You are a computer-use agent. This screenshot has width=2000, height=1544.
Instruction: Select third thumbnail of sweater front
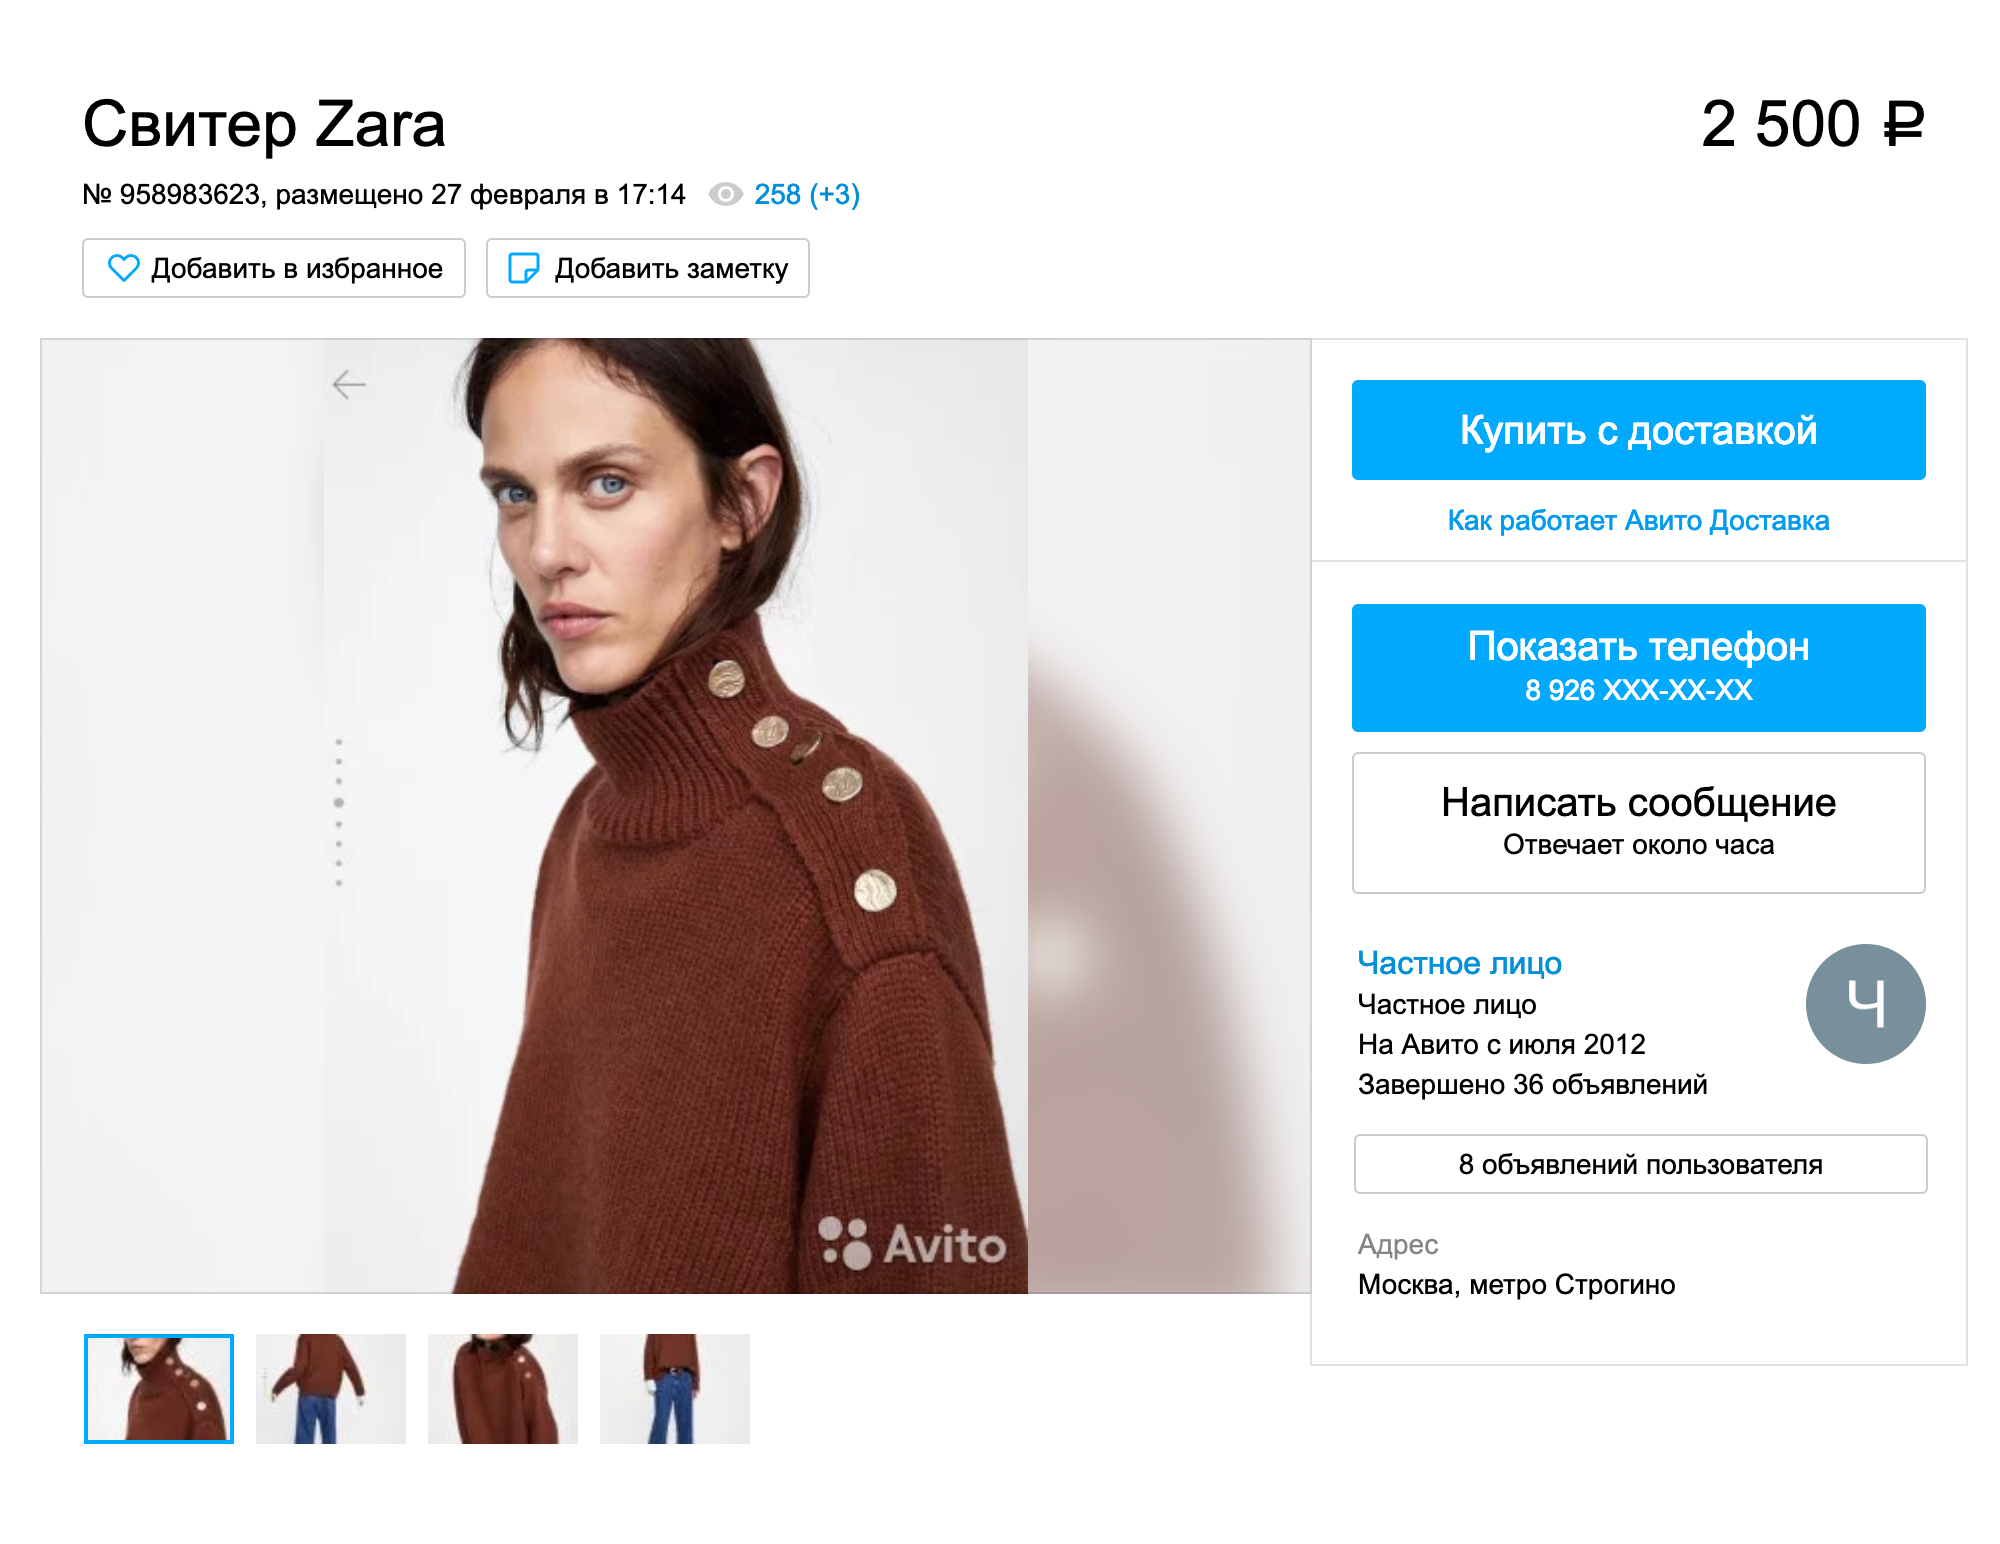click(x=503, y=1388)
